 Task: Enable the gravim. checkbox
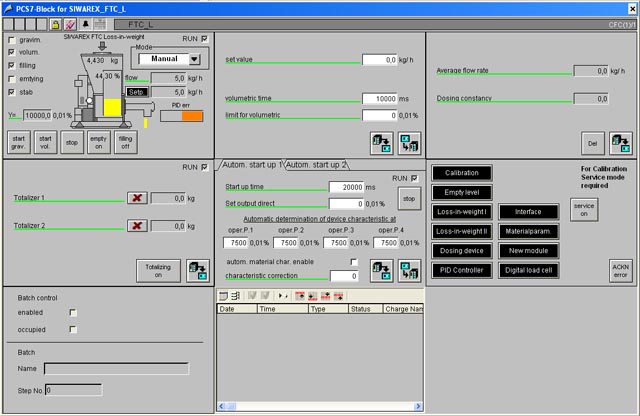[x=11, y=40]
